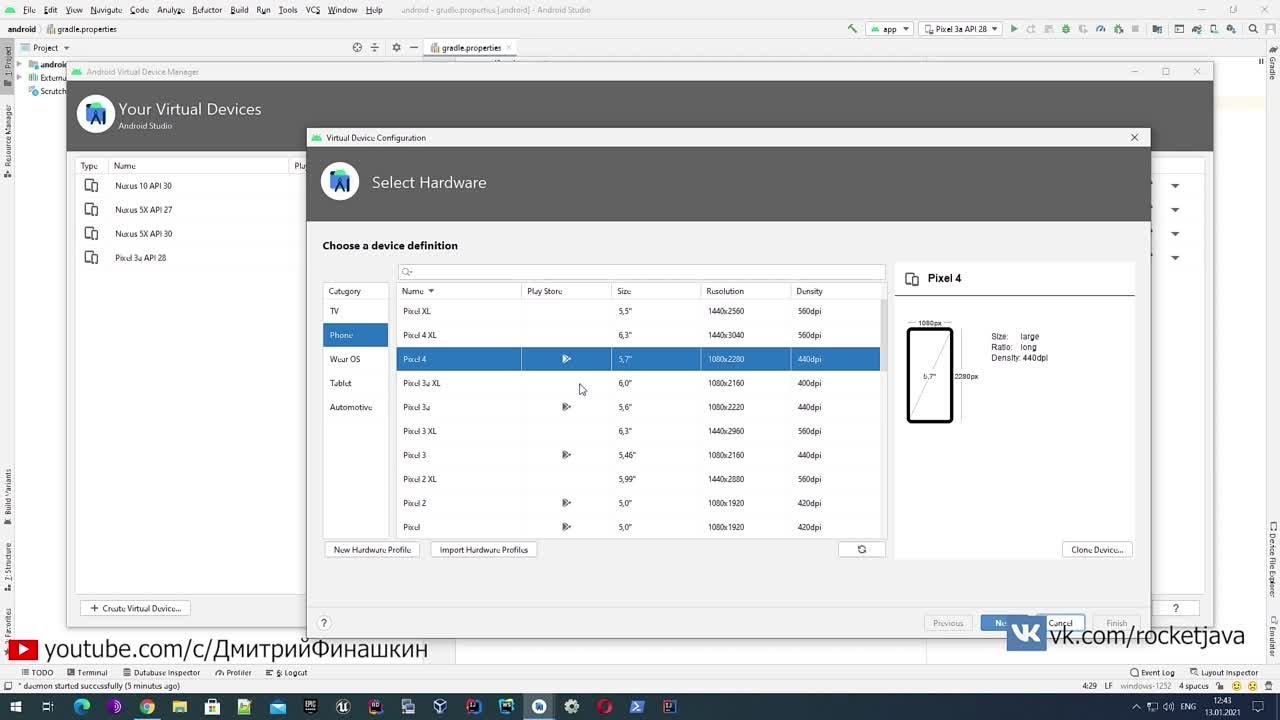Click the Import Hardware Profiles button
The image size is (1280, 720).
[x=483, y=550]
